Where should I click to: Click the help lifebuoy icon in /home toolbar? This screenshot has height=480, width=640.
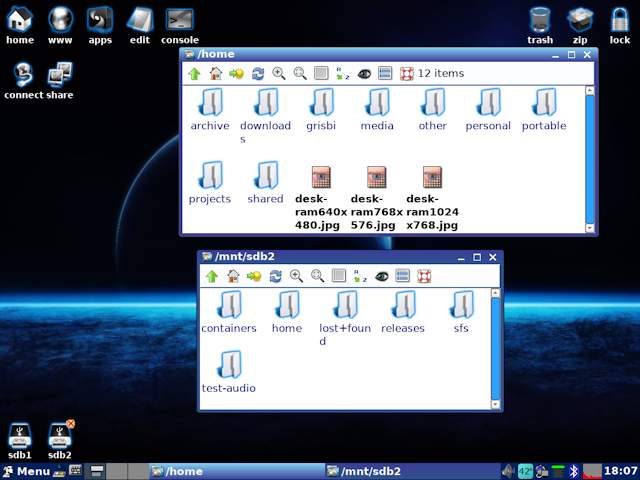point(406,73)
